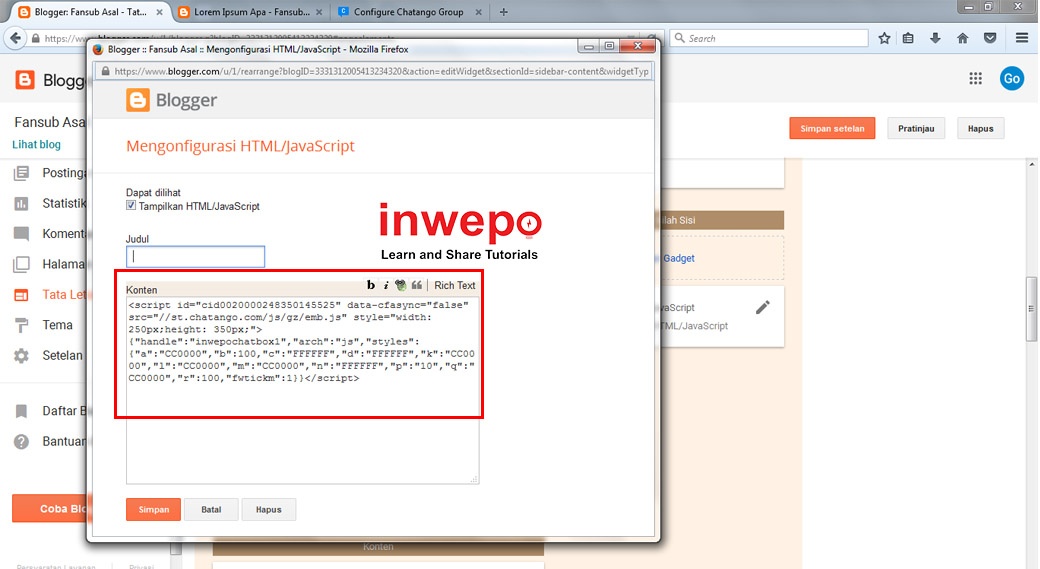Viewport: 1040px width, 569px height.
Task: Bookmark this page with the star icon
Action: point(884,38)
